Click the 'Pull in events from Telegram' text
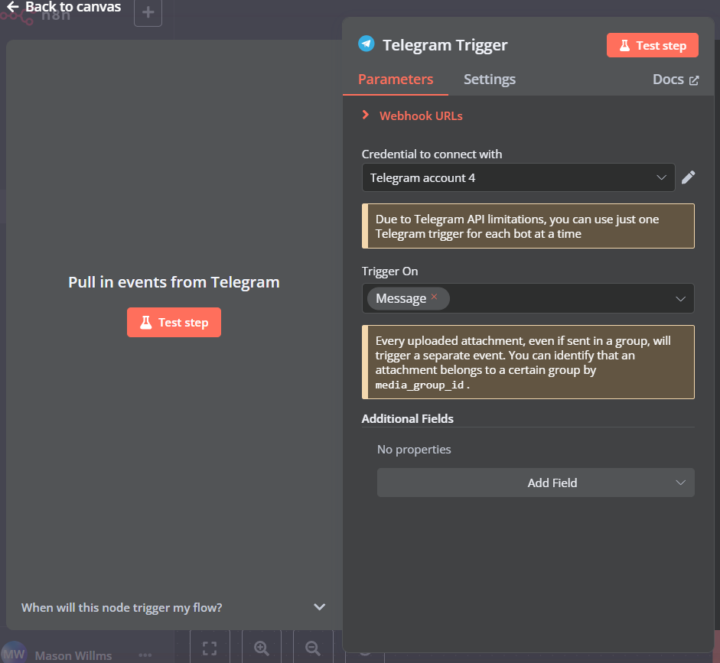The image size is (720, 663). pos(174,282)
